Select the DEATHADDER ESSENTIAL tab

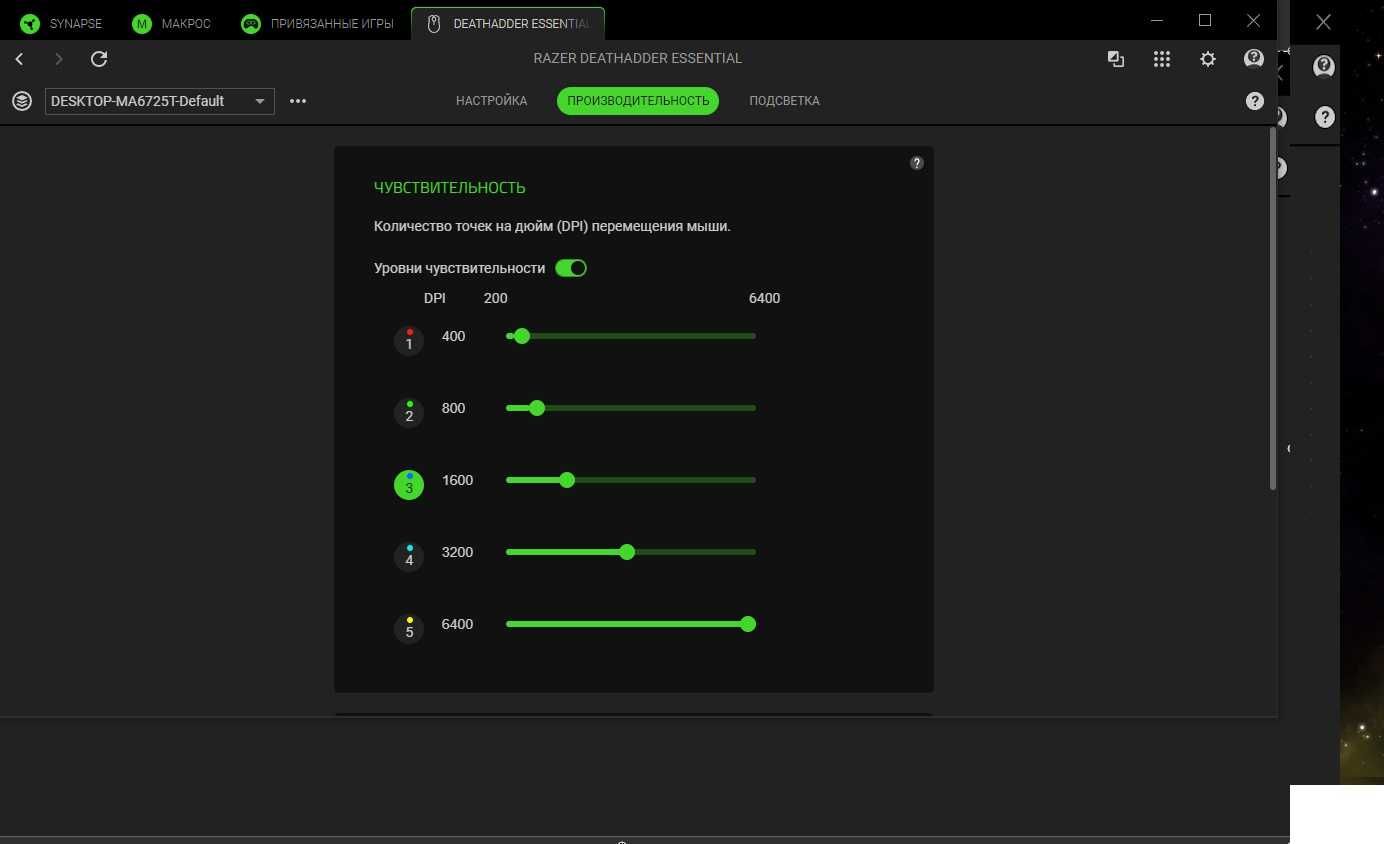[x=508, y=23]
